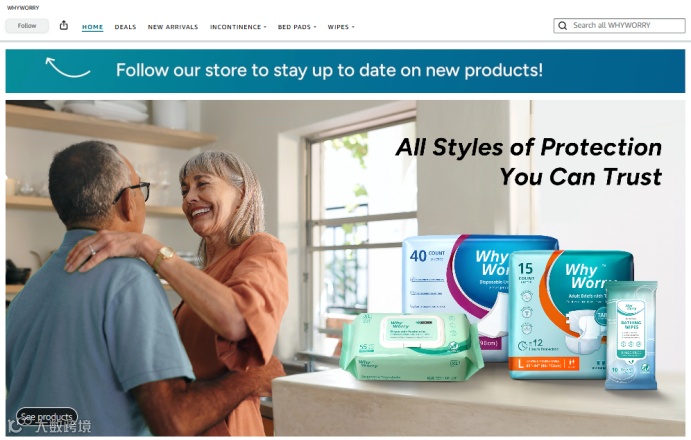The image size is (691, 440).
Task: Open the DEALS tab
Action: coord(125,27)
